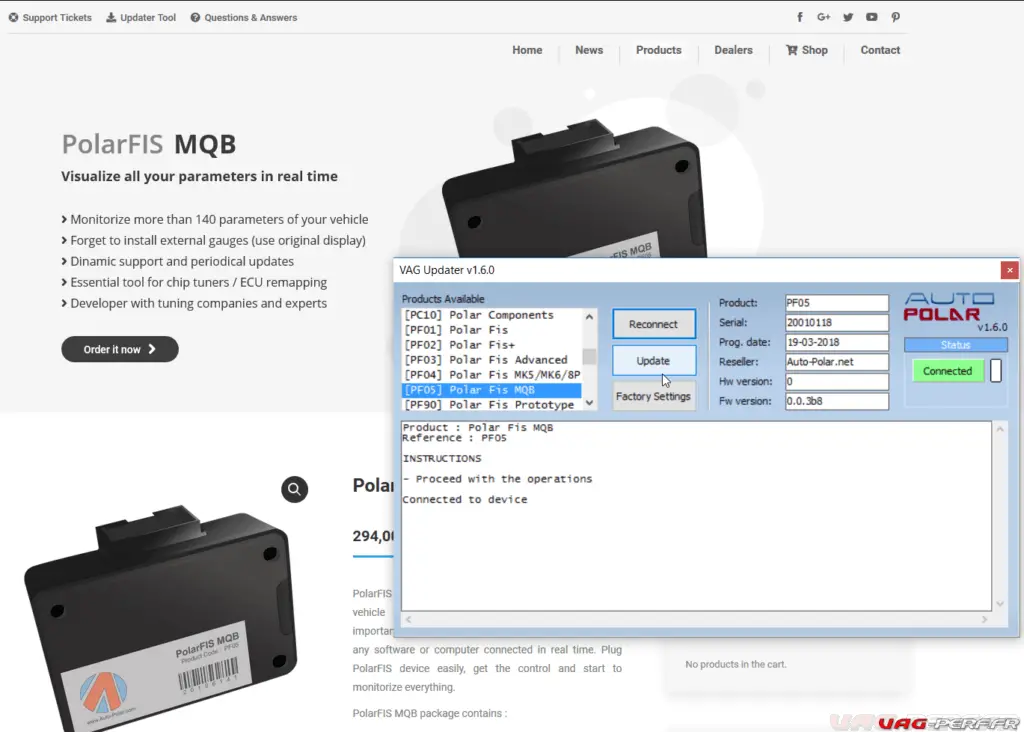Click the white indicator box beside Connected
Image resolution: width=1024 pixels, height=732 pixels.
click(x=995, y=371)
